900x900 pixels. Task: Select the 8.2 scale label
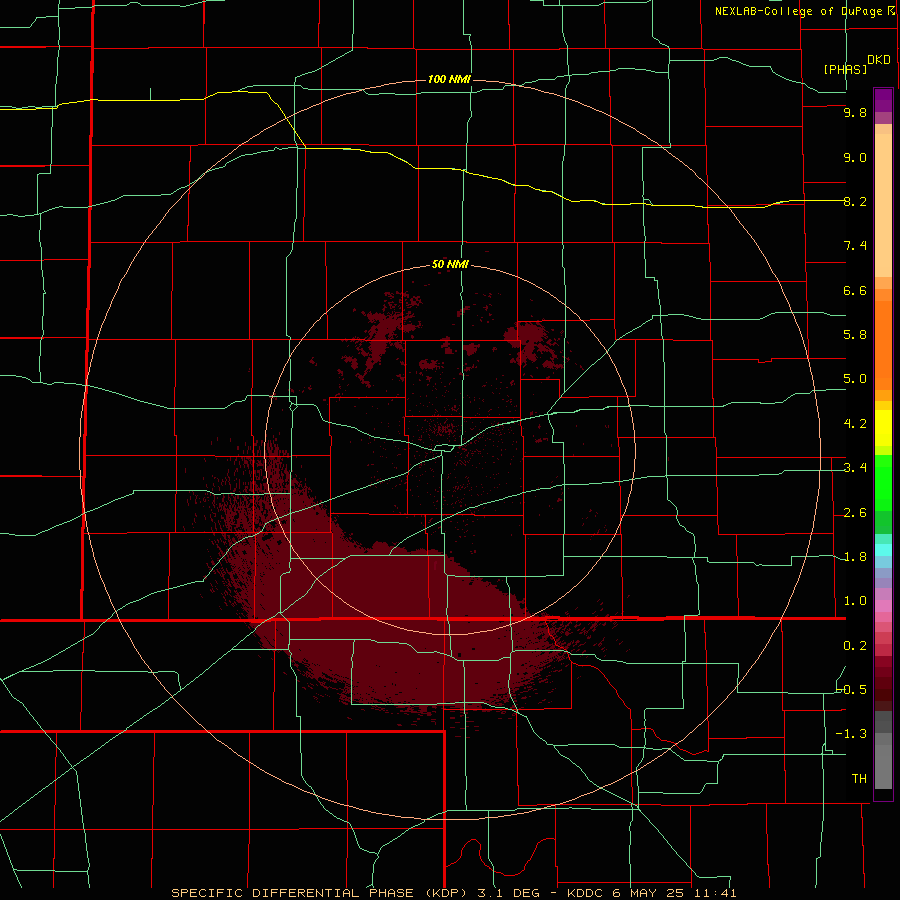click(855, 202)
